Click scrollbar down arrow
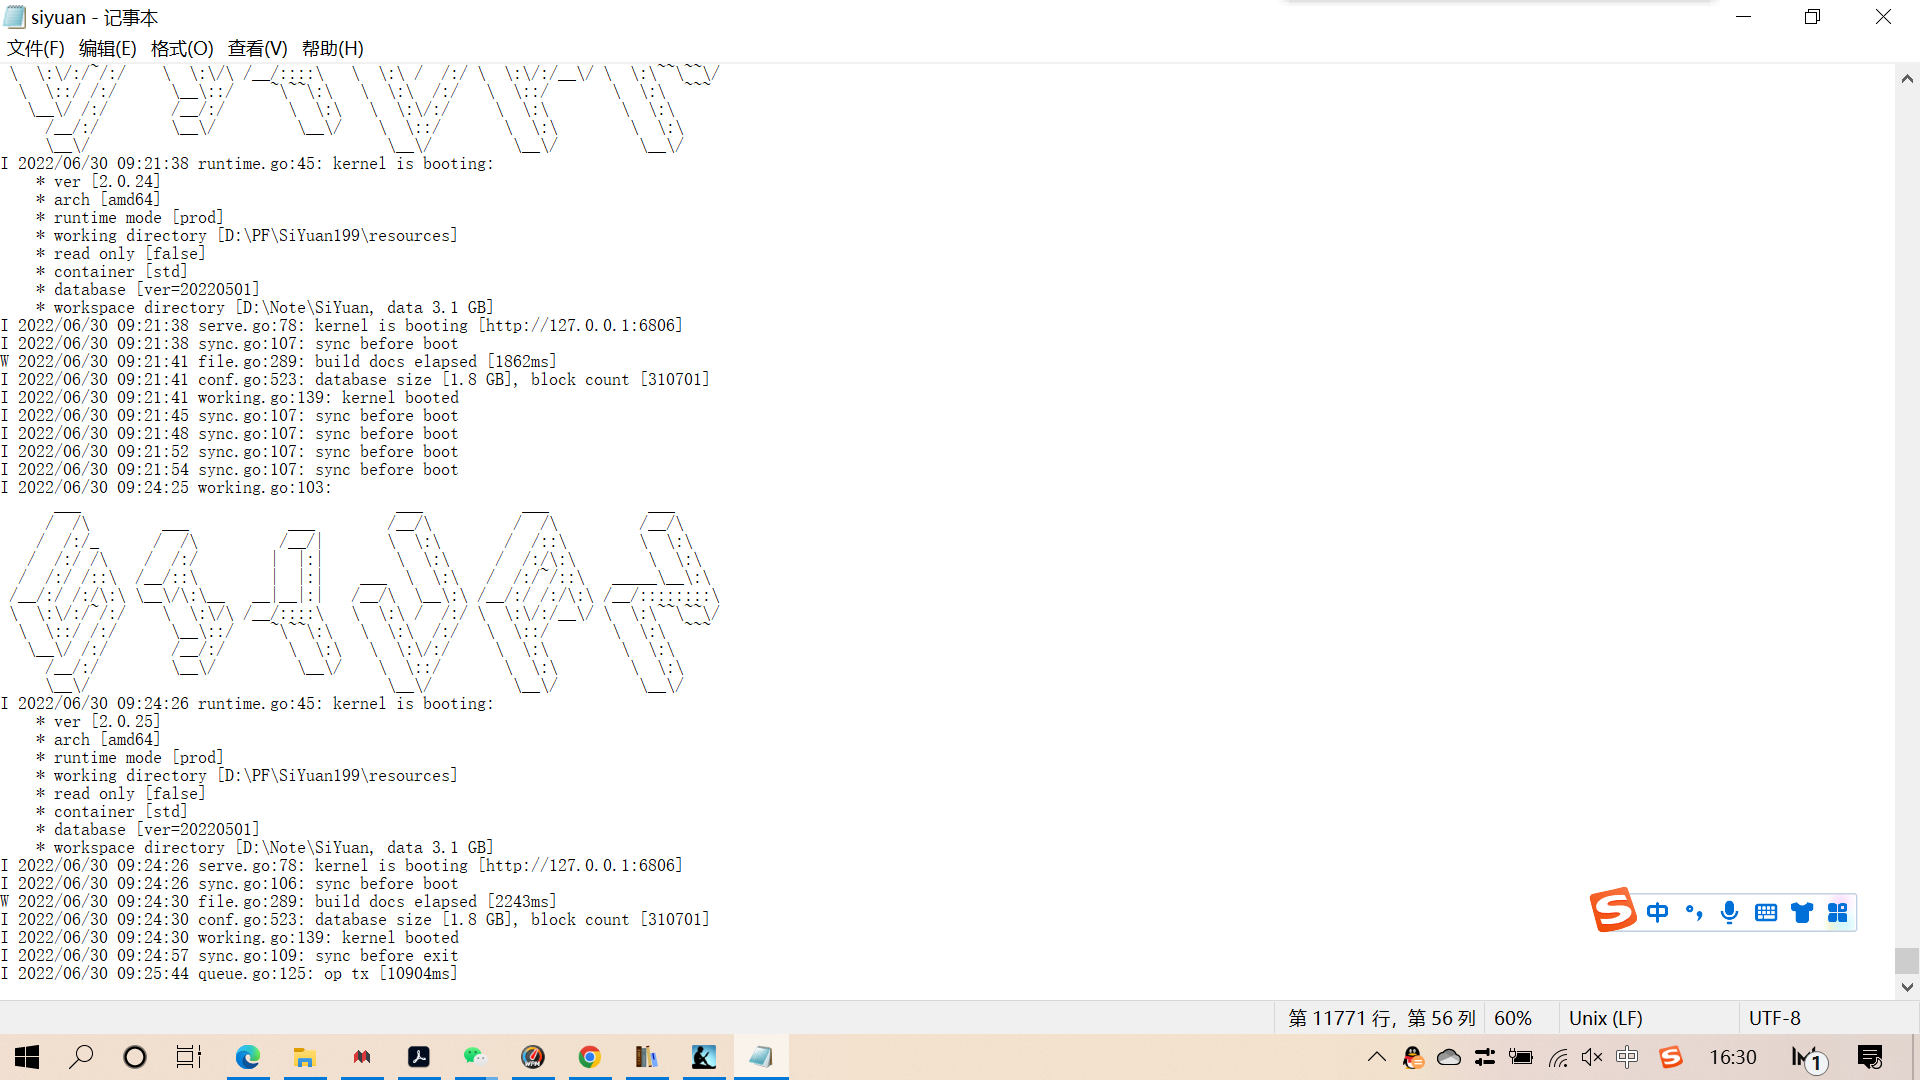The height and width of the screenshot is (1080, 1920). (1907, 987)
